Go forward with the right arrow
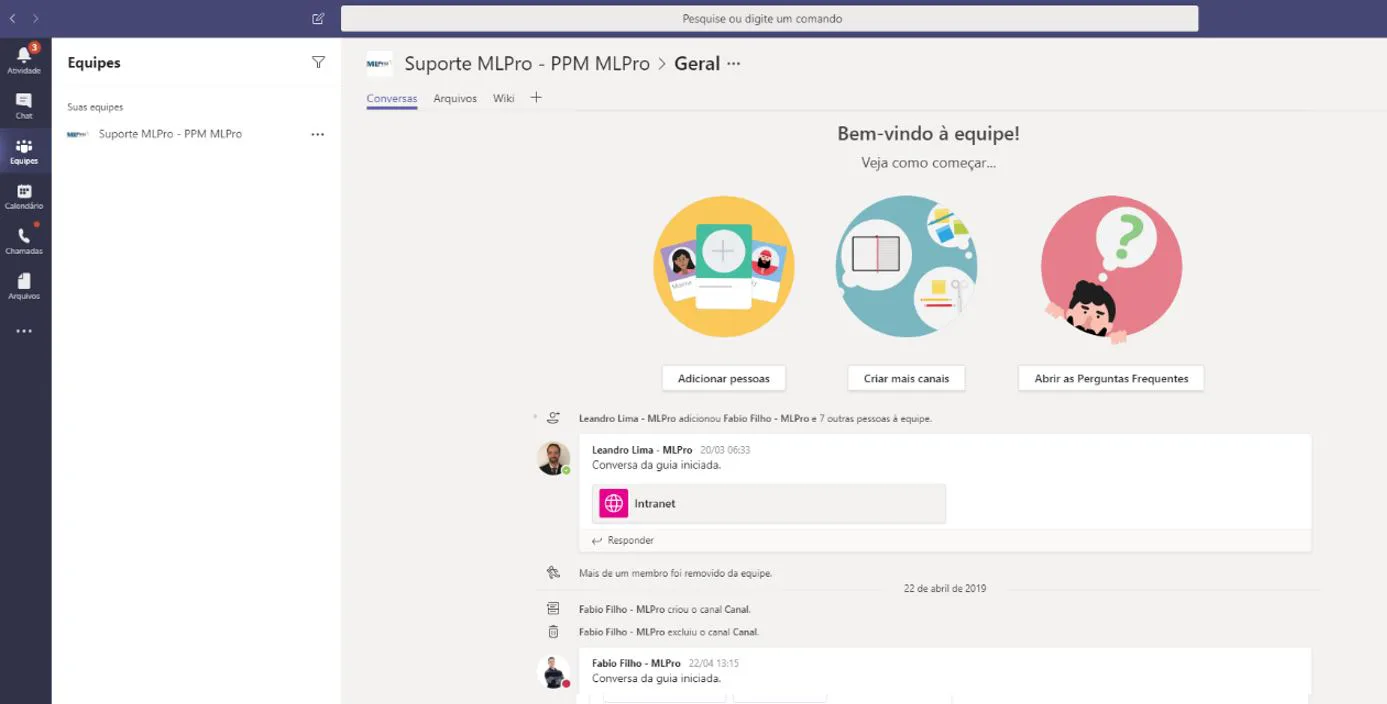This screenshot has width=1387, height=704. (x=36, y=18)
